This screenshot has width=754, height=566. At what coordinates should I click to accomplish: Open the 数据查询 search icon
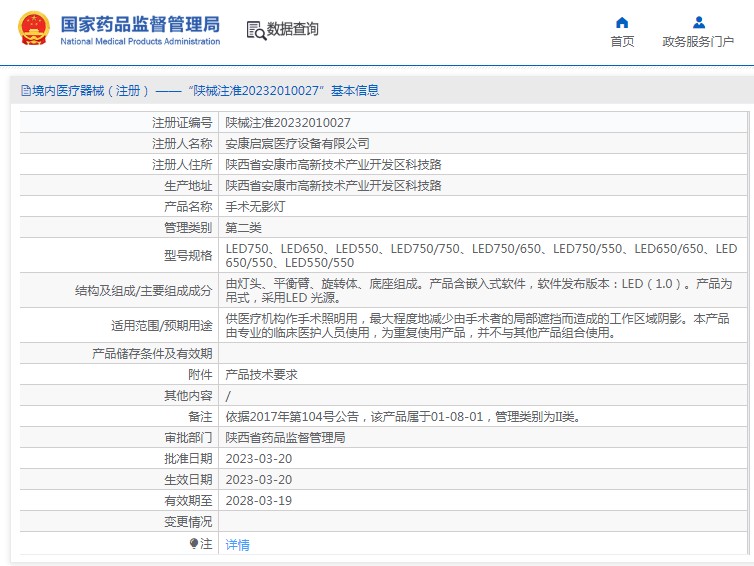pos(256,30)
